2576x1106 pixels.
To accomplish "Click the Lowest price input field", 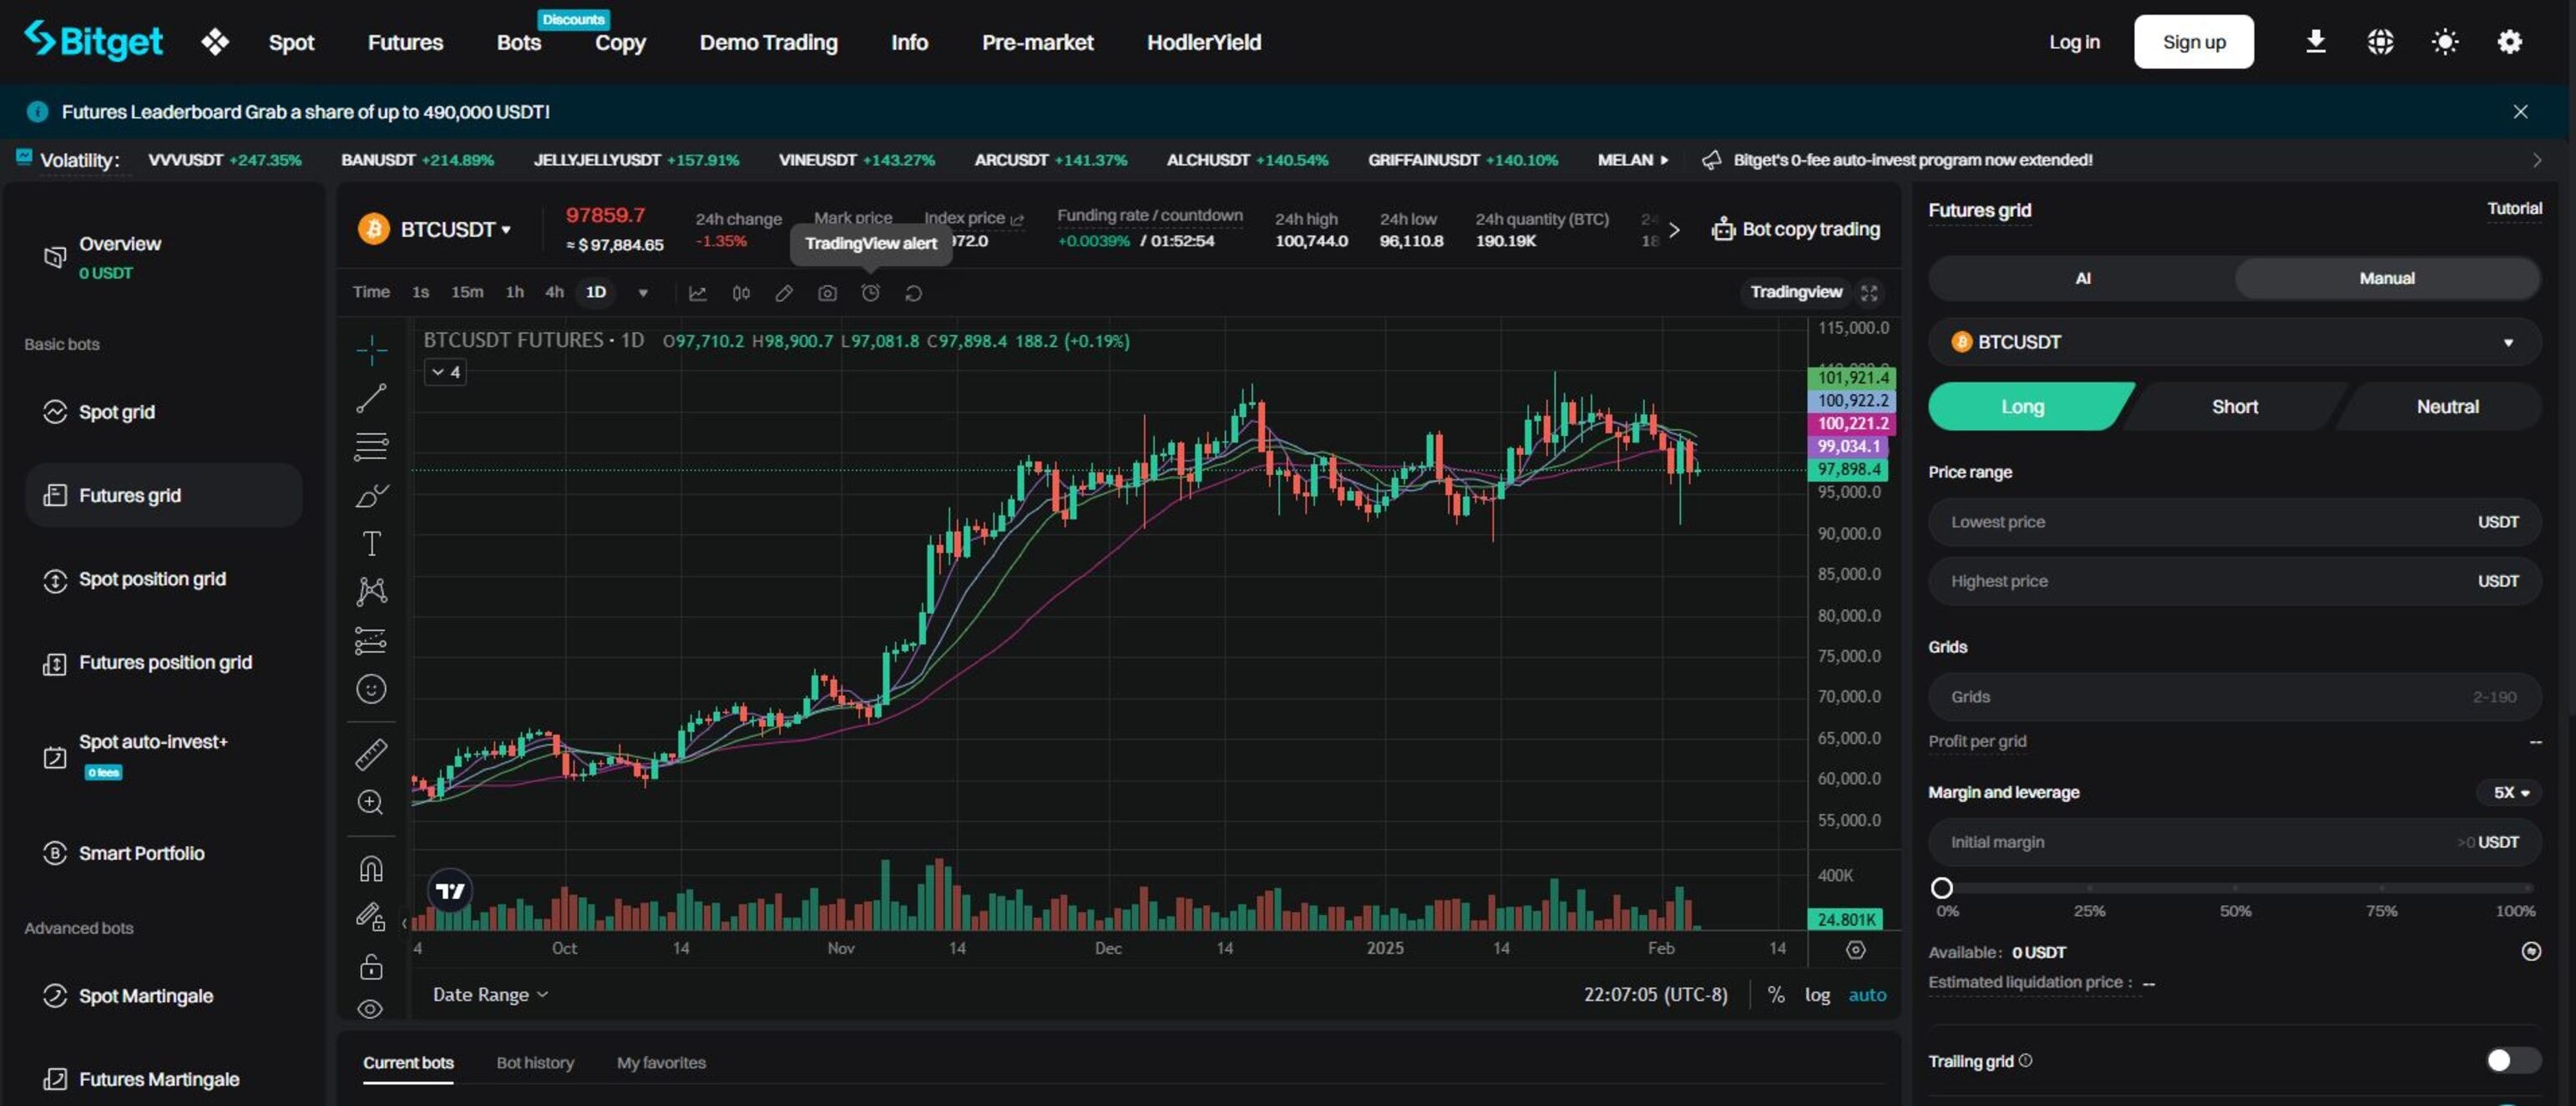I will [2150, 521].
